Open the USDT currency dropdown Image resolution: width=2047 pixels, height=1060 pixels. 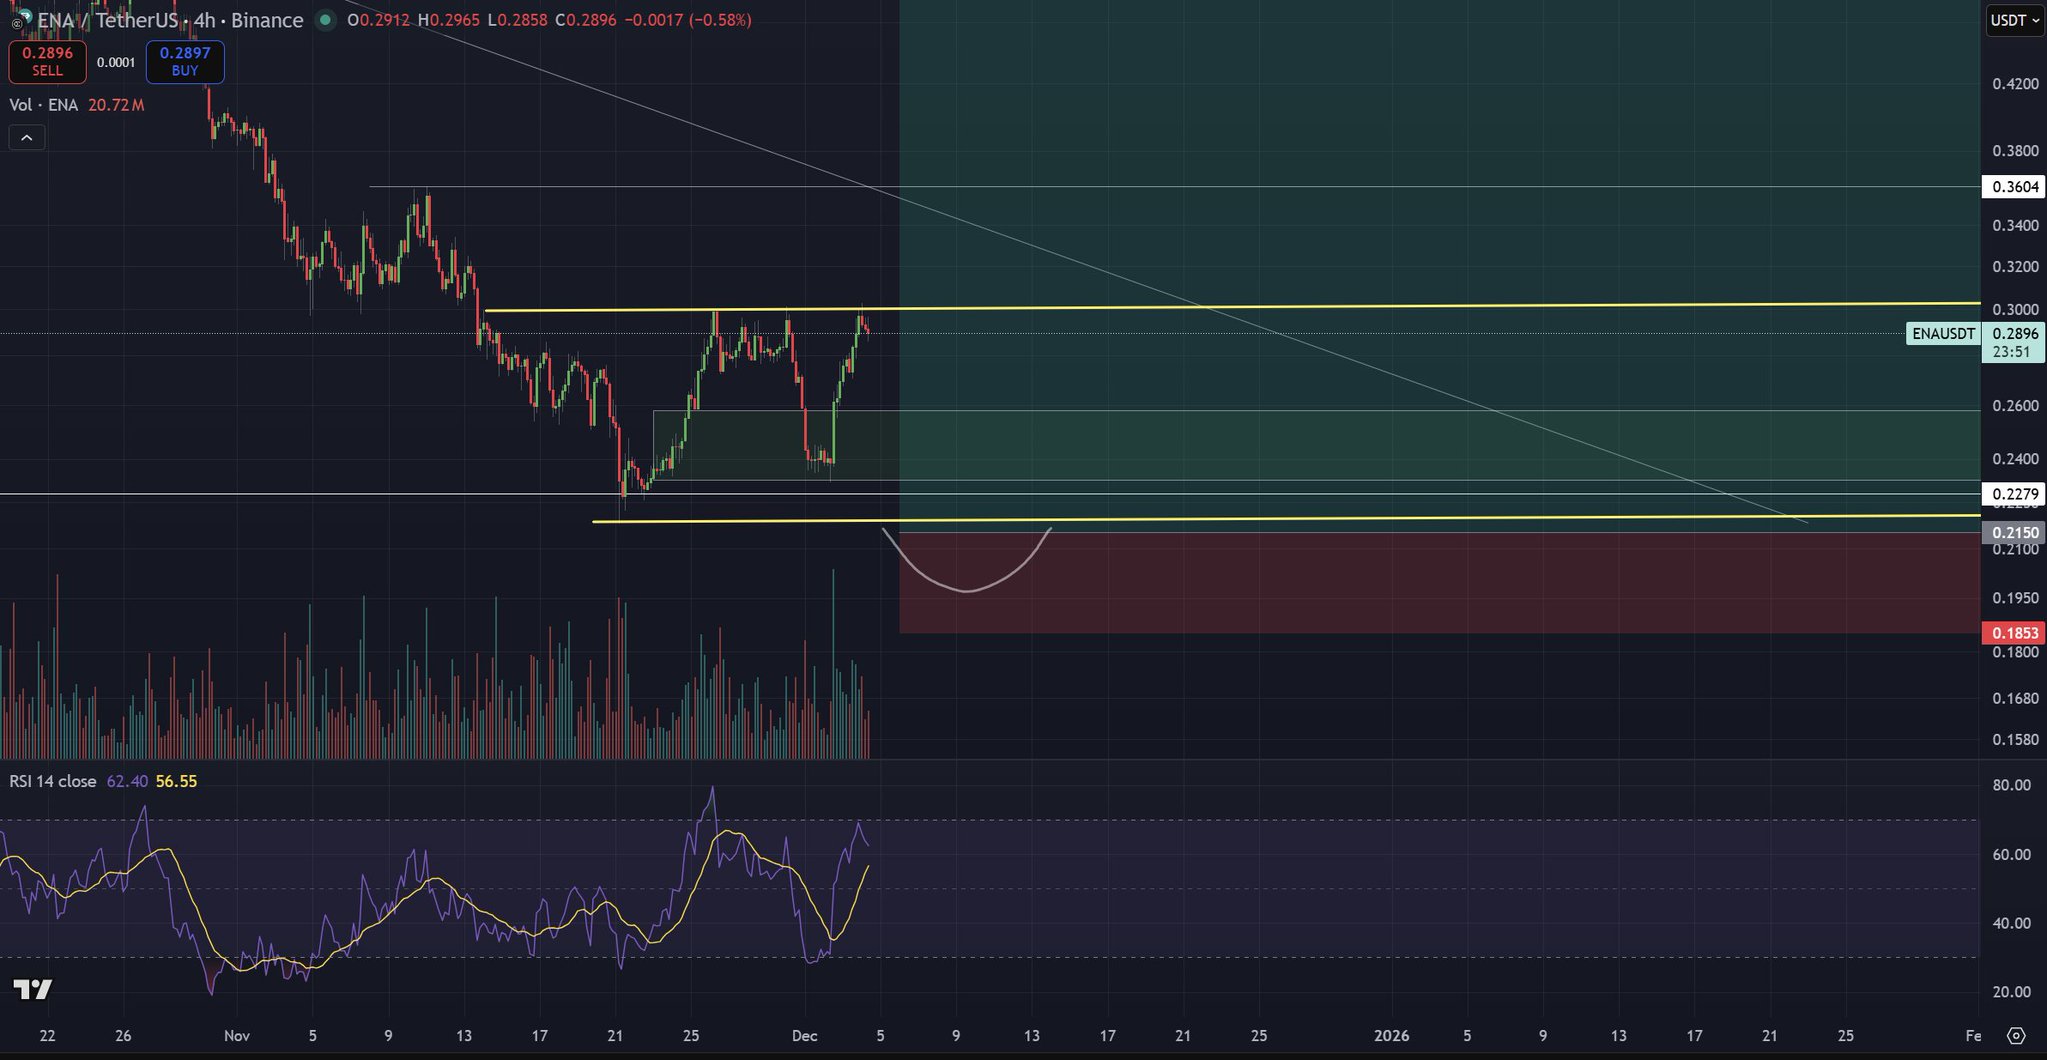pos(2014,20)
